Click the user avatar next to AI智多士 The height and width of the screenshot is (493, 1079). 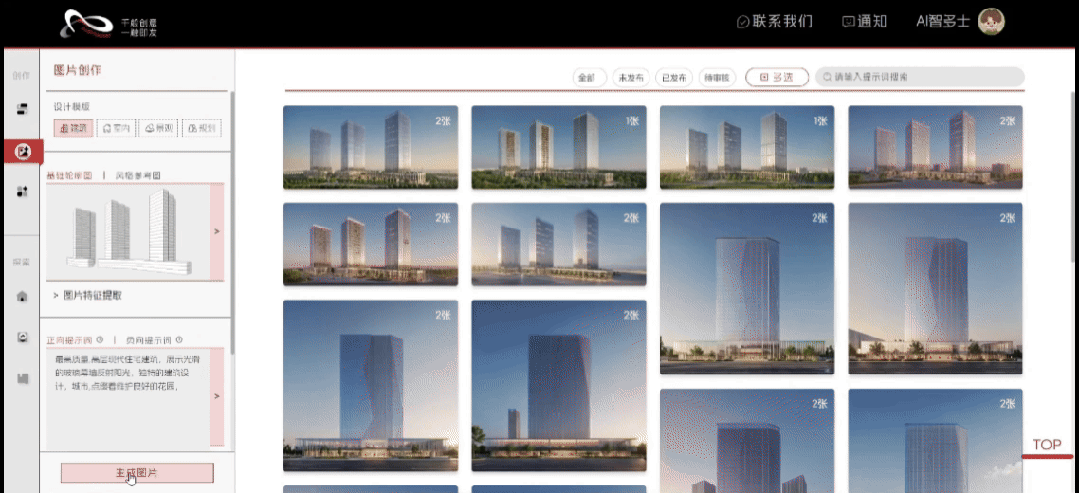click(990, 22)
